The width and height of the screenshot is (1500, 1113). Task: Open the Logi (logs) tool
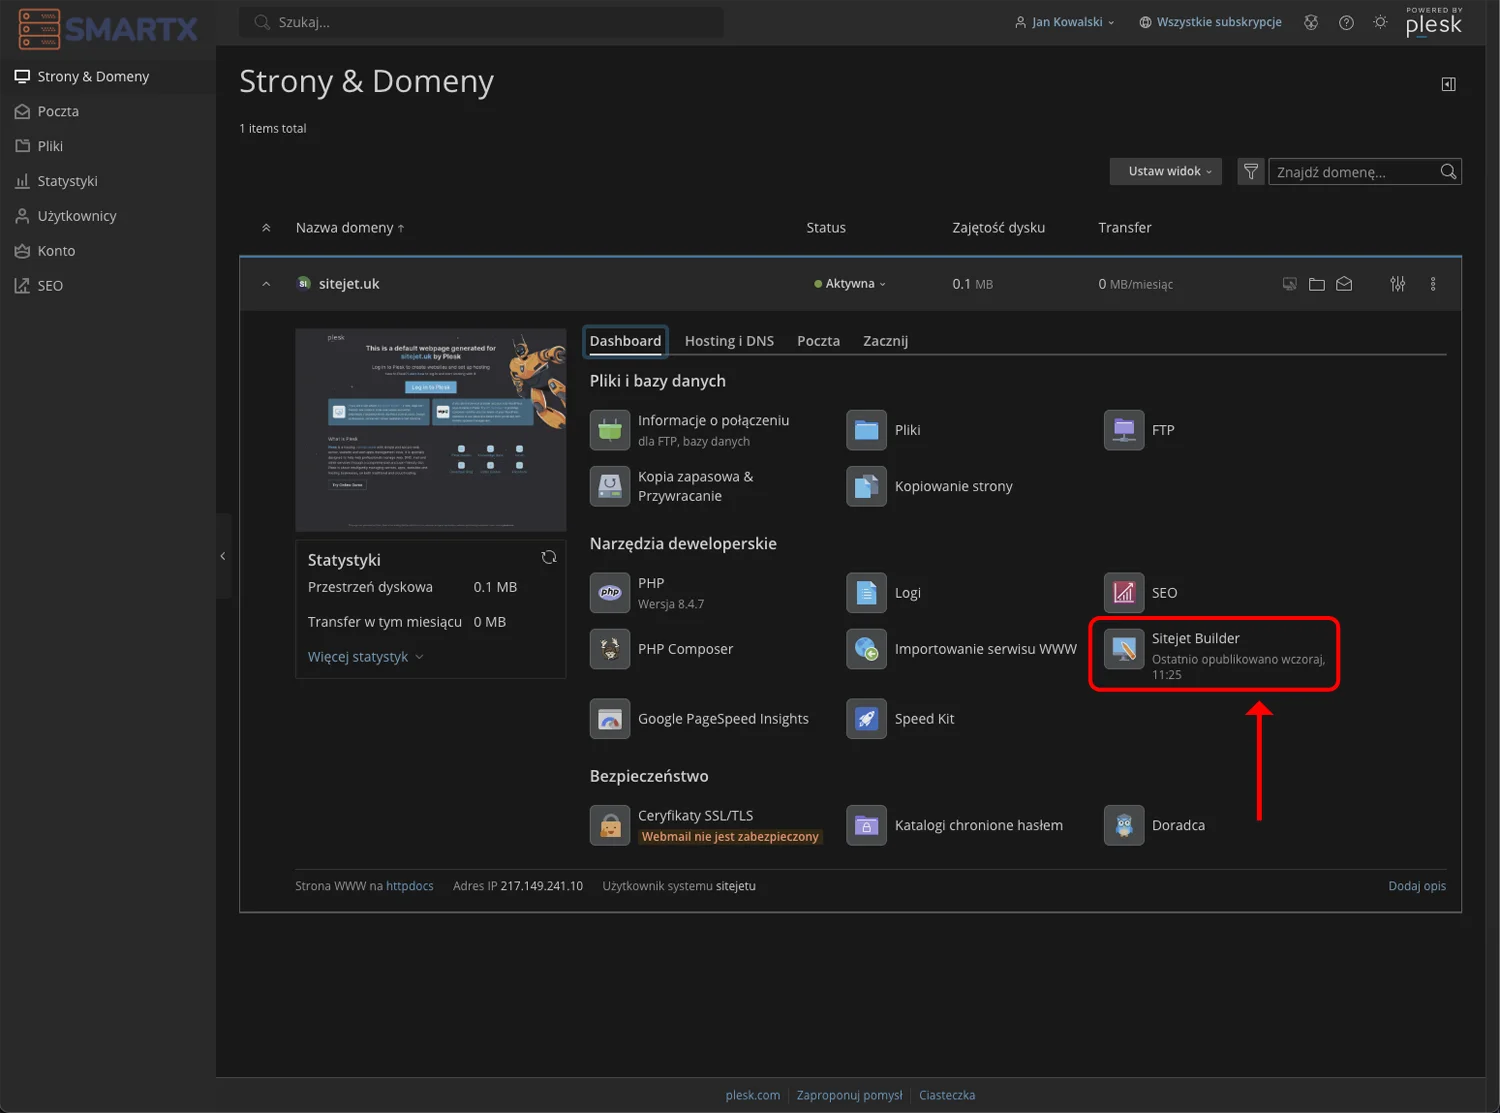click(x=905, y=592)
